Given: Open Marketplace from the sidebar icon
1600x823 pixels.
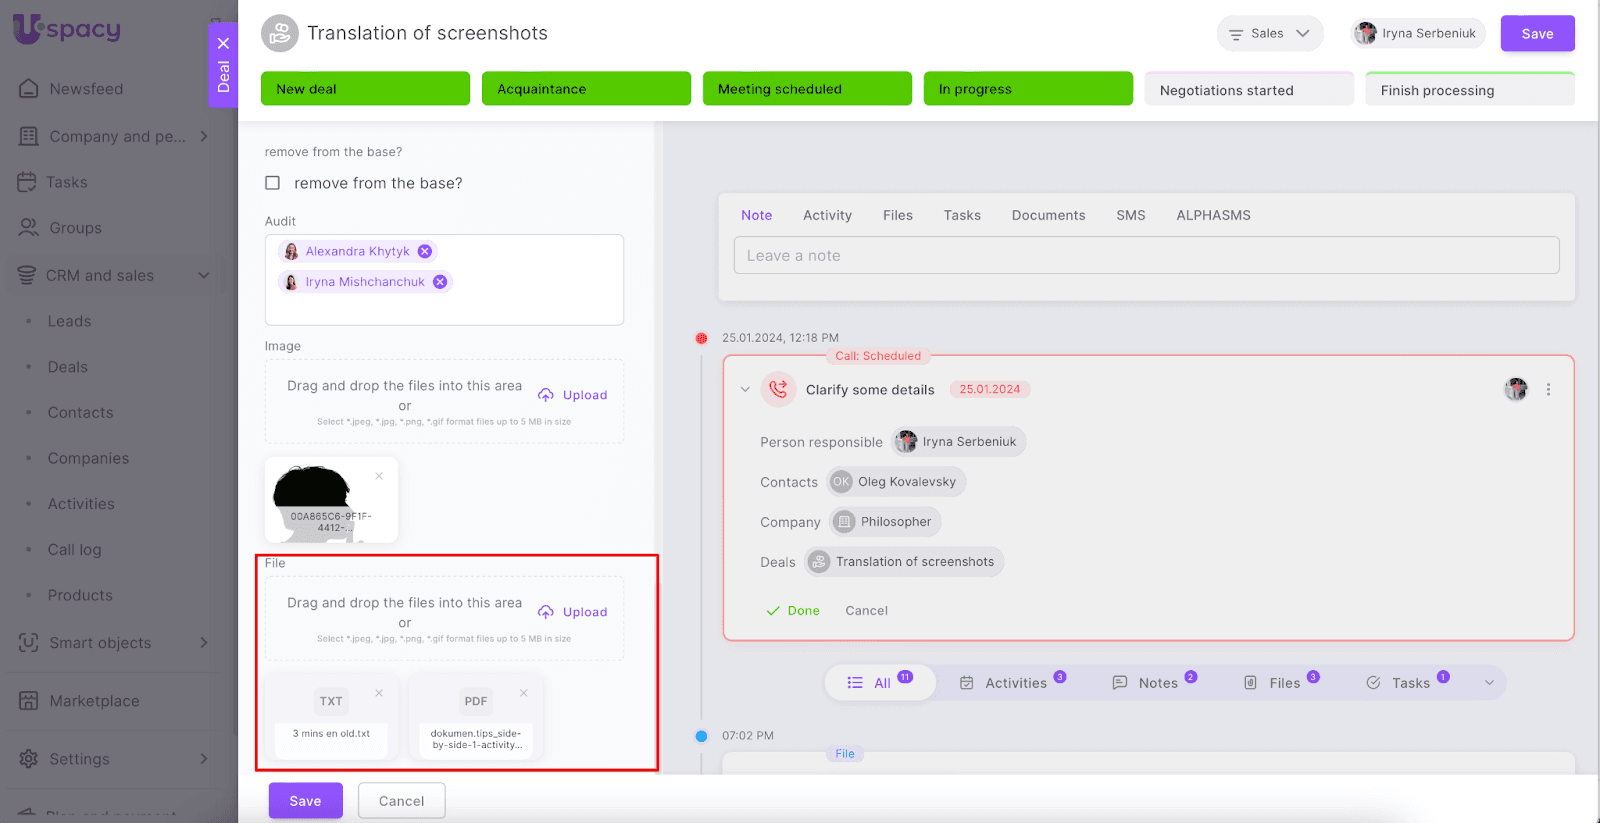Looking at the screenshot, I should coord(29,701).
